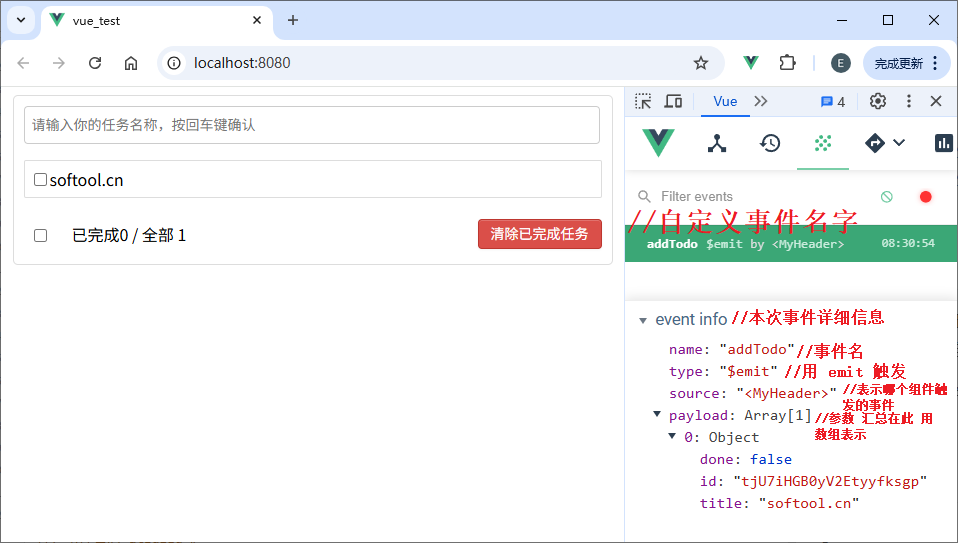Collapse the payload Array[1] node

pos(657,414)
